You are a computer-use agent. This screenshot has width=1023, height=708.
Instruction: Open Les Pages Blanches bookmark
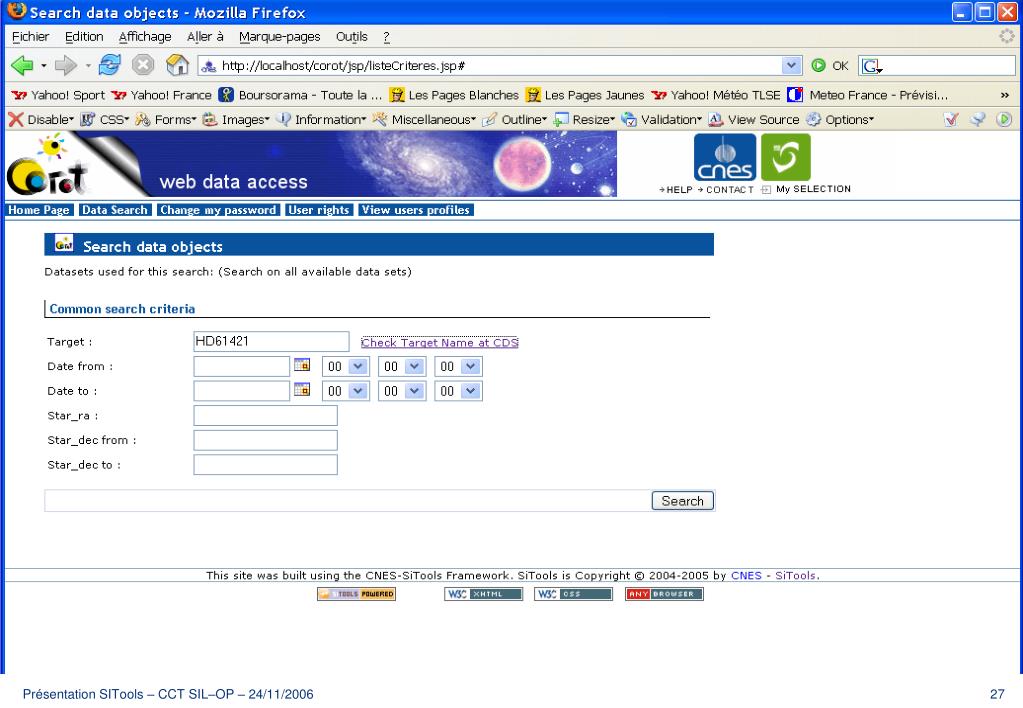(x=454, y=95)
